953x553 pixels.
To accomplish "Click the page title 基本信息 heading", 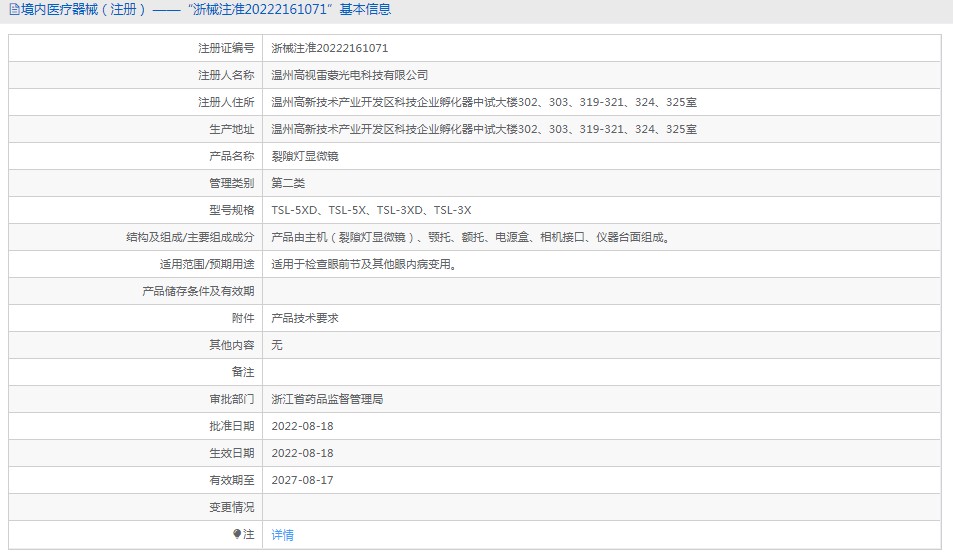I will (365, 10).
